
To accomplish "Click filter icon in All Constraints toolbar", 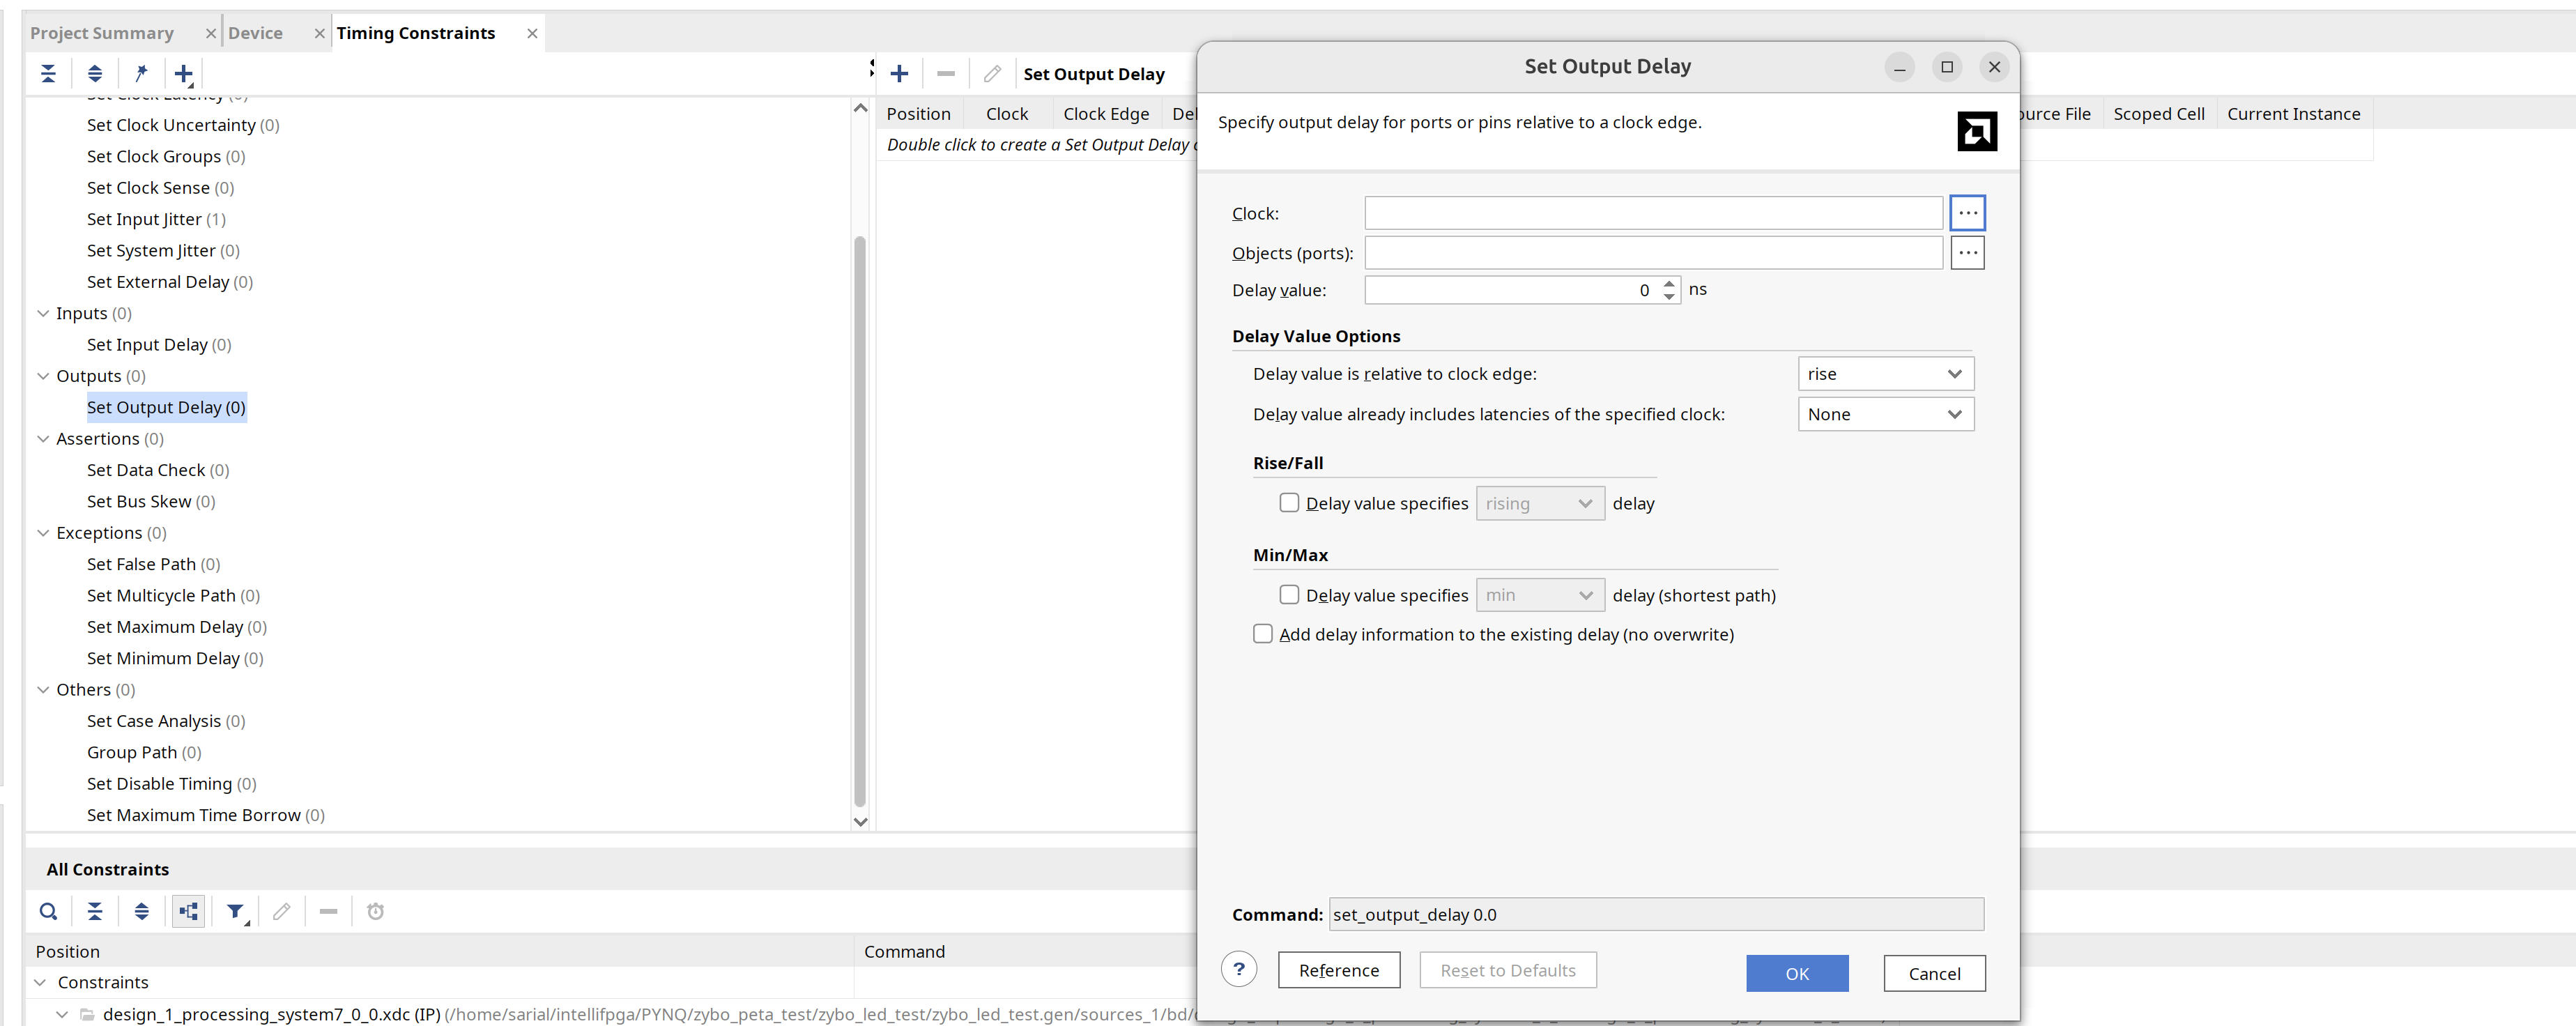I will pyautogui.click(x=236, y=911).
